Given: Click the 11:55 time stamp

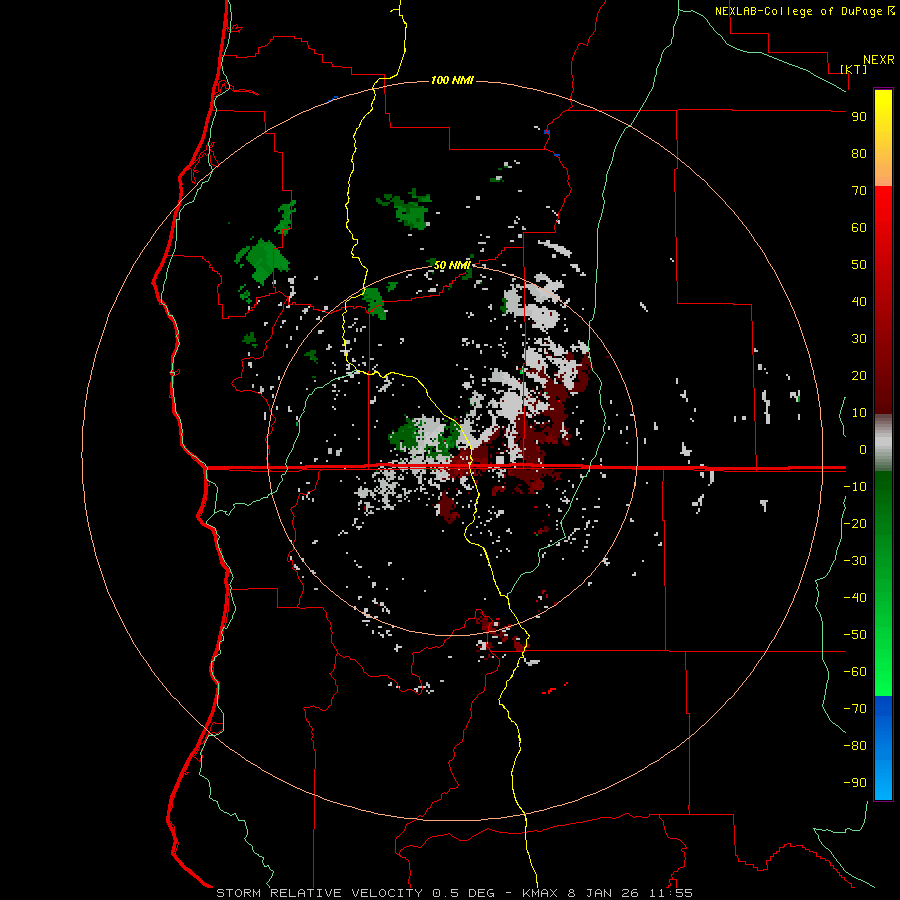Looking at the screenshot, I should point(671,893).
